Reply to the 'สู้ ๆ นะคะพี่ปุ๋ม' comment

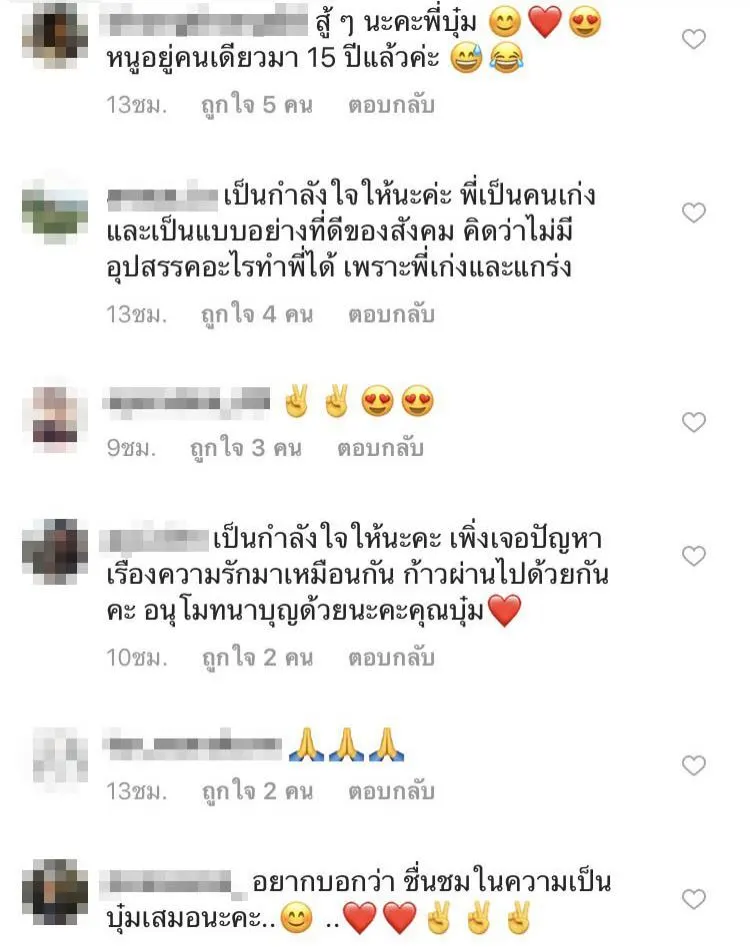tap(391, 105)
